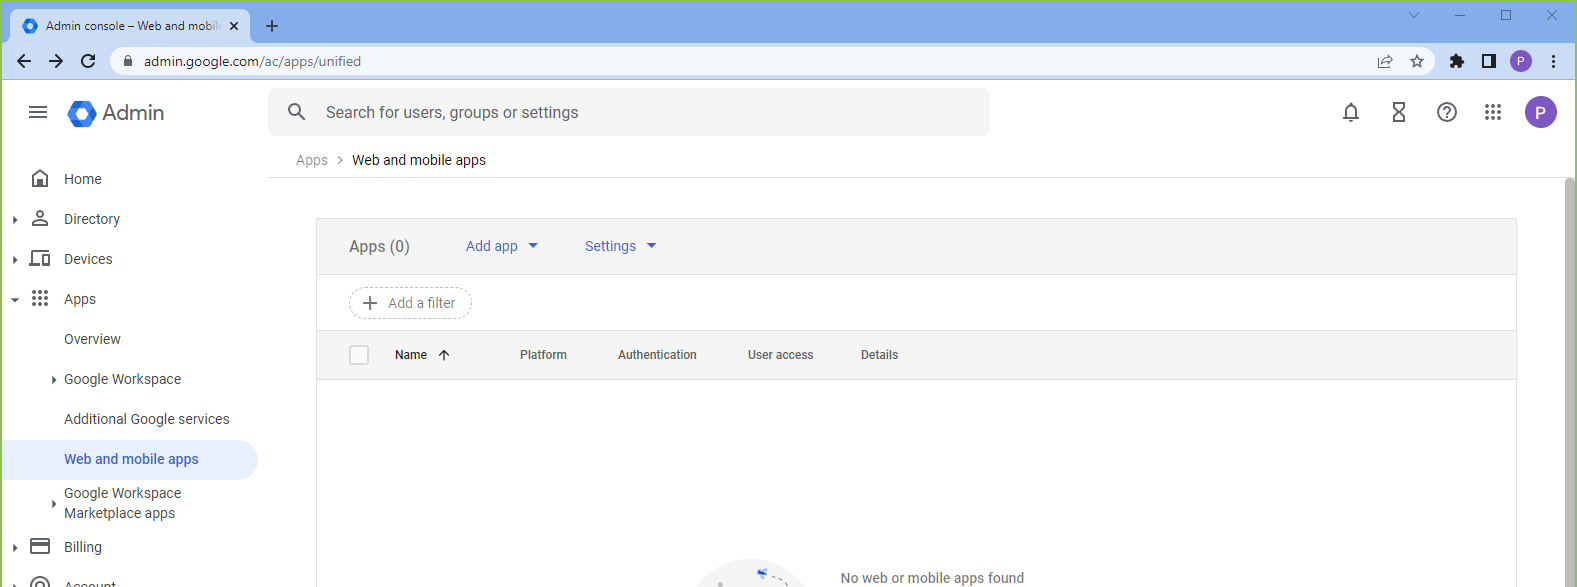Open the Add app dropdown
Viewport: 1577px width, 587px height.
point(501,246)
